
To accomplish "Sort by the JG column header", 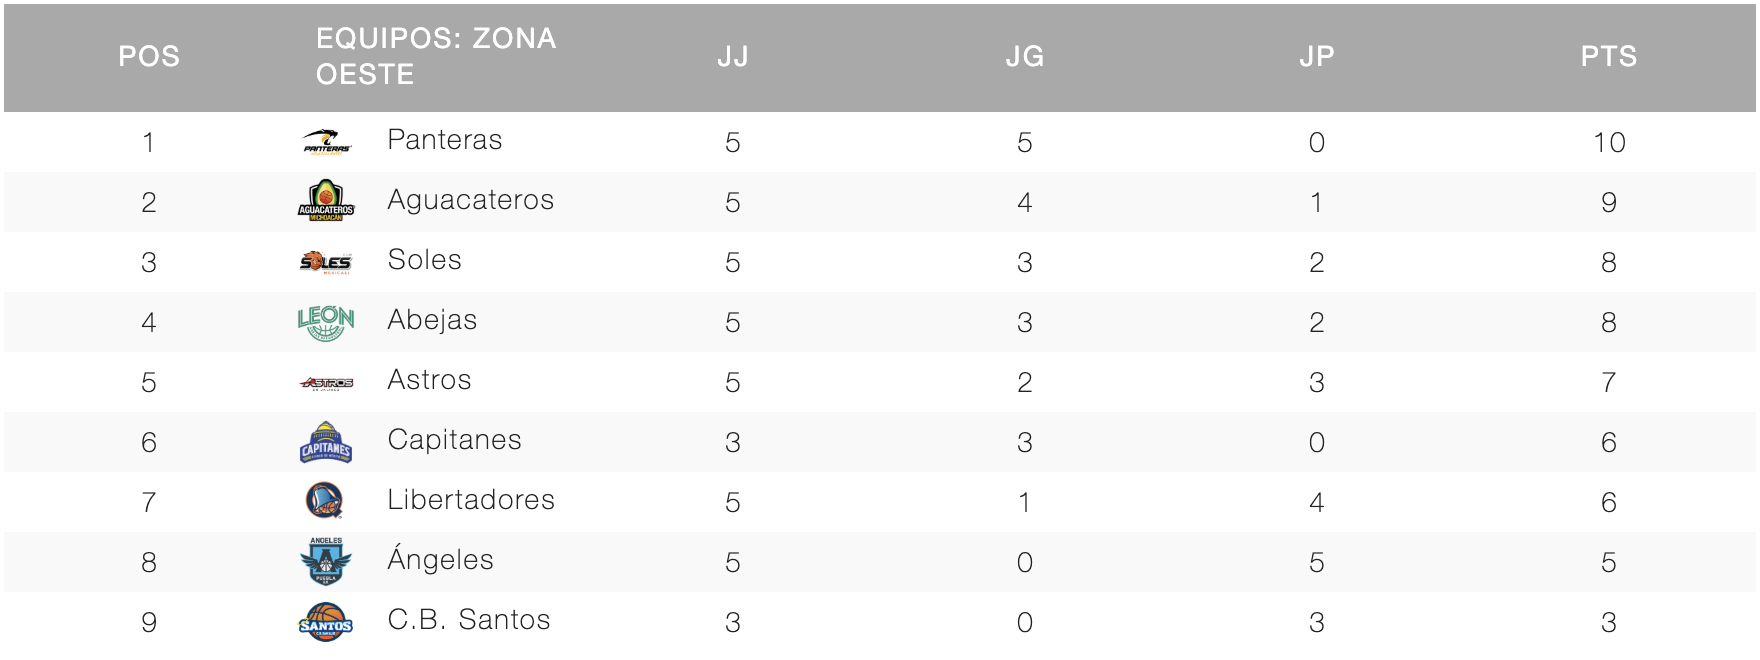I will pos(1025,56).
